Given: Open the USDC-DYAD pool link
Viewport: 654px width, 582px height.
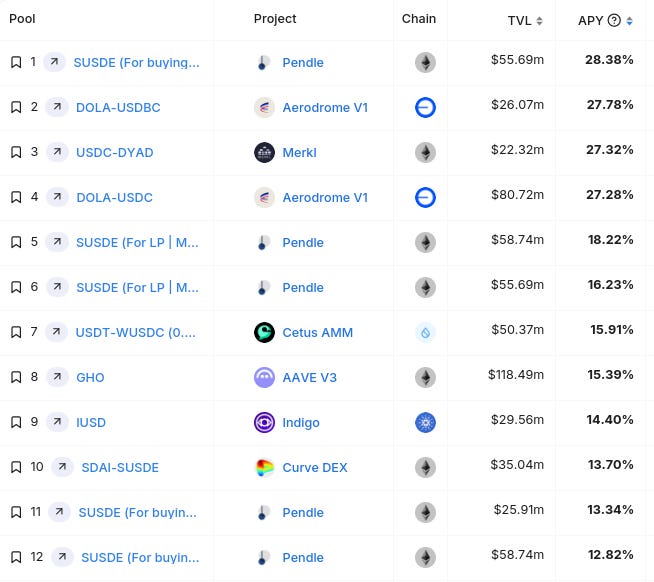Looking at the screenshot, I should [x=115, y=153].
